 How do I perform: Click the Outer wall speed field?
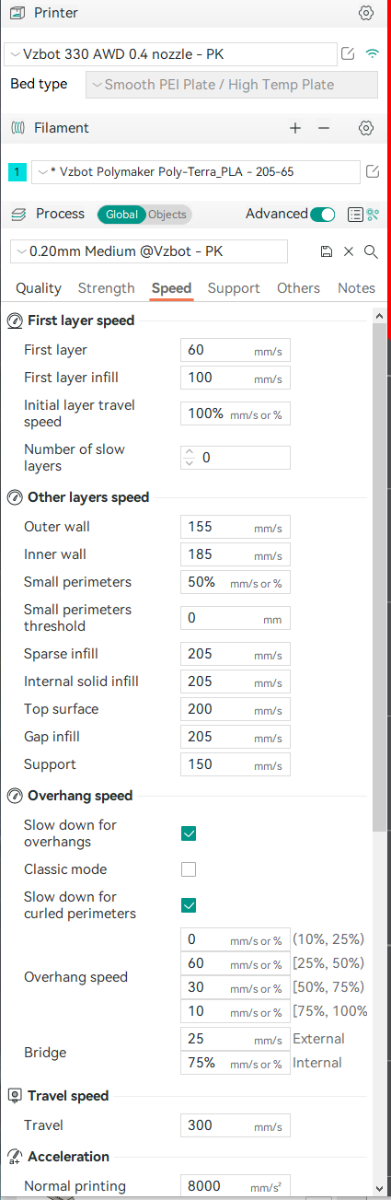coord(236,527)
